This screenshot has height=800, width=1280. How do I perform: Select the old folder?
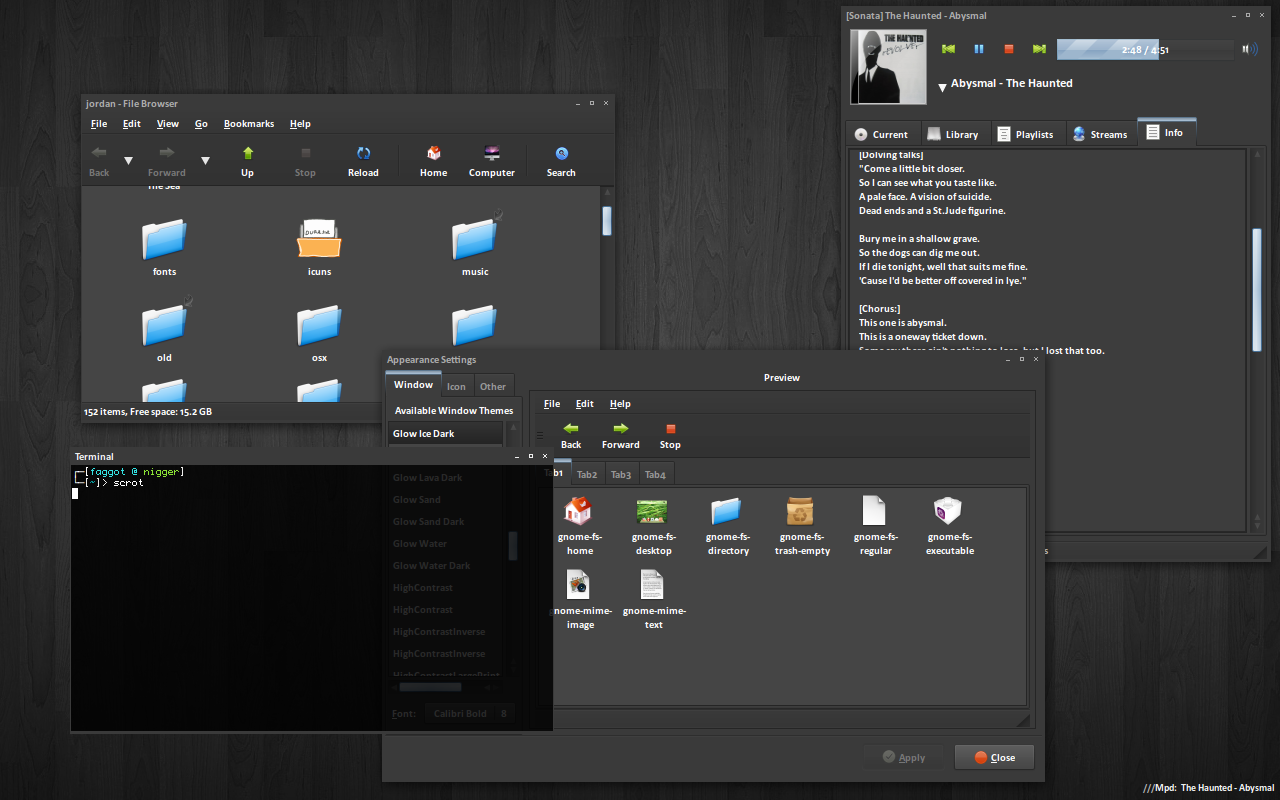[x=165, y=331]
